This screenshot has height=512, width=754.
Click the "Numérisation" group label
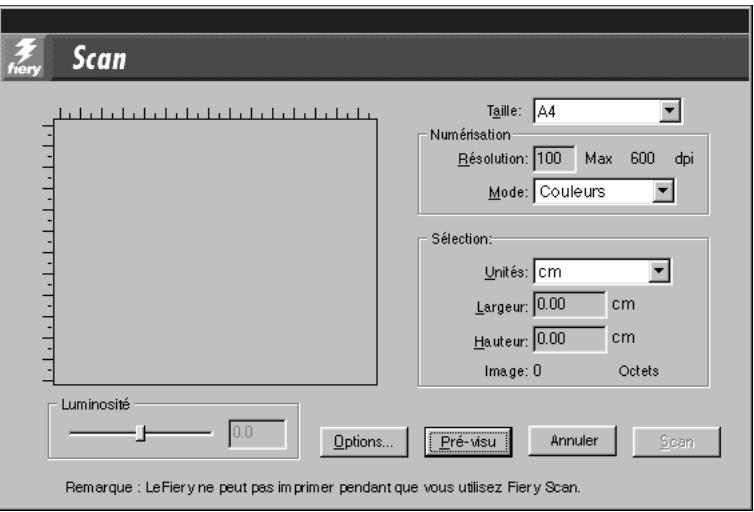click(x=470, y=135)
